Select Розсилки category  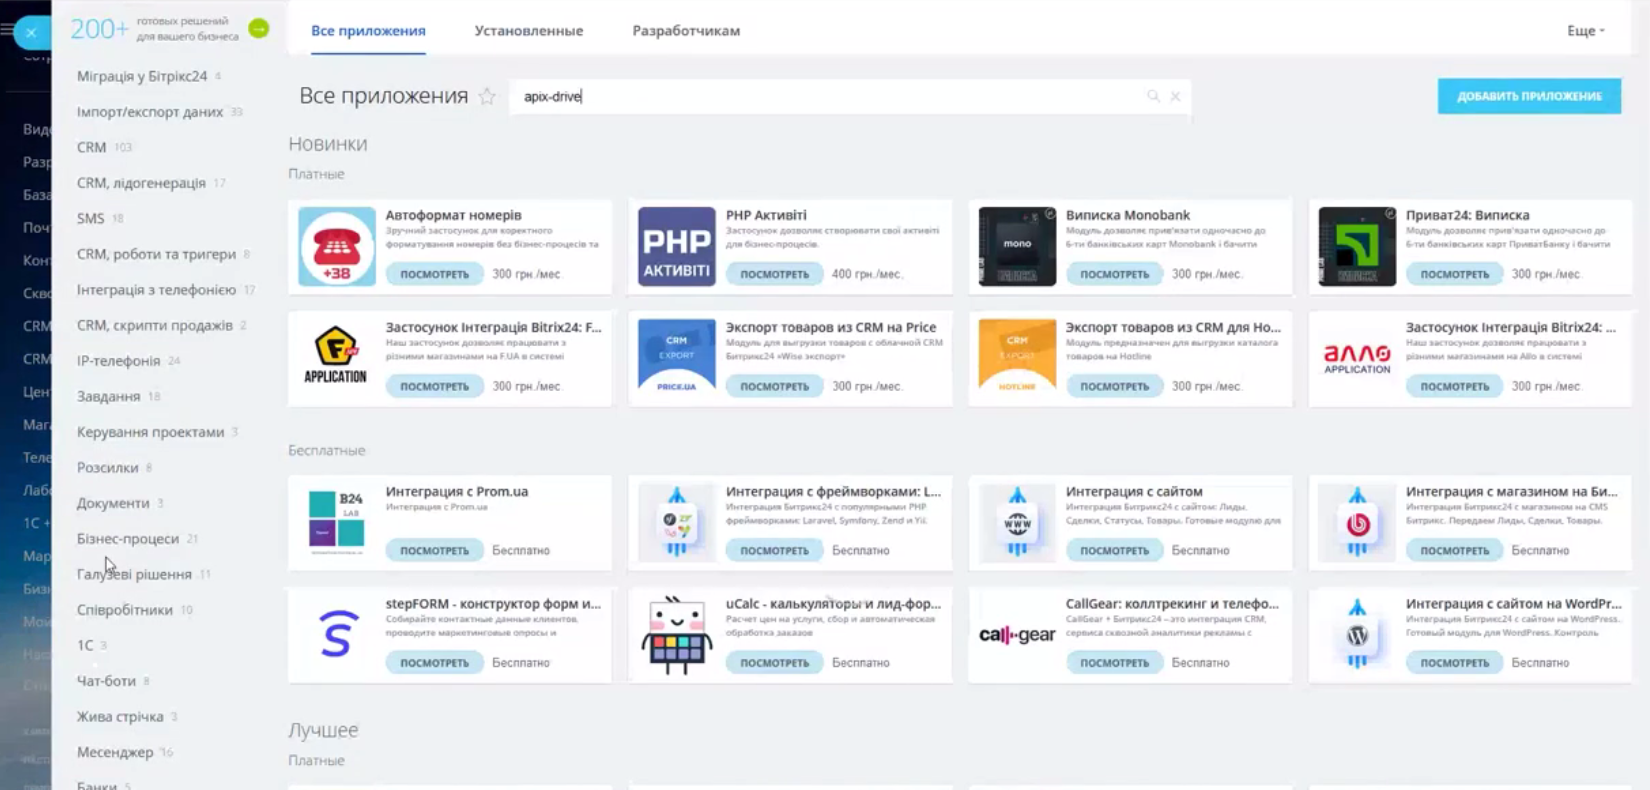point(108,467)
